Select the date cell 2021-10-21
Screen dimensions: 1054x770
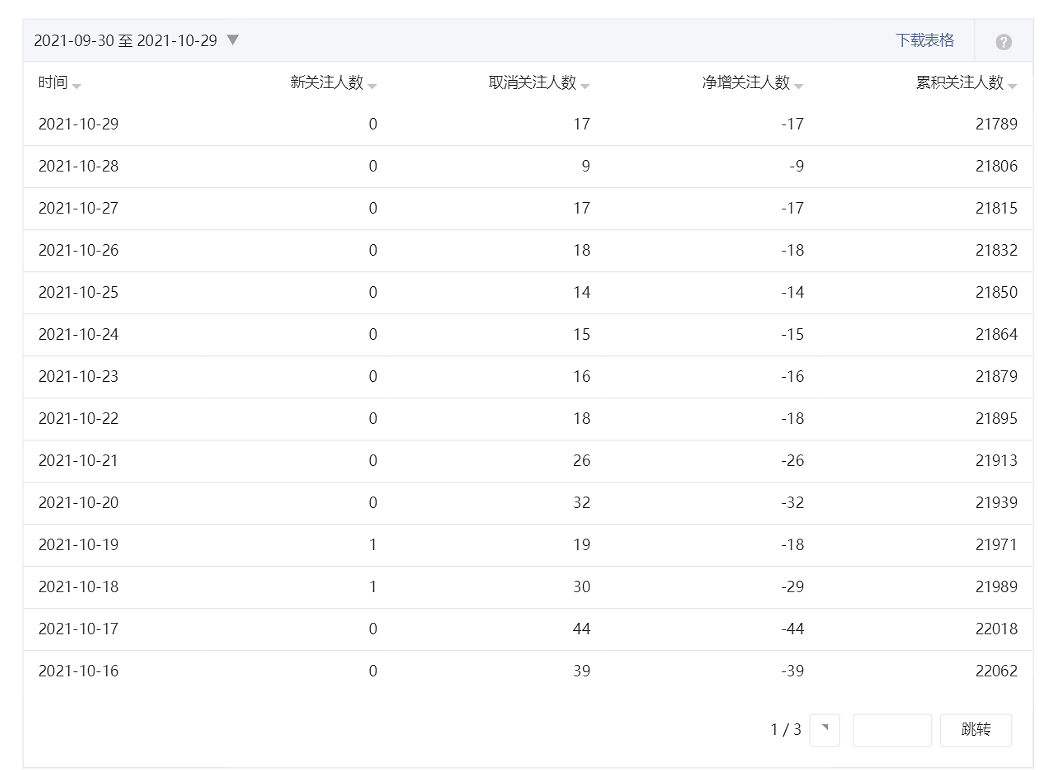tap(79, 461)
